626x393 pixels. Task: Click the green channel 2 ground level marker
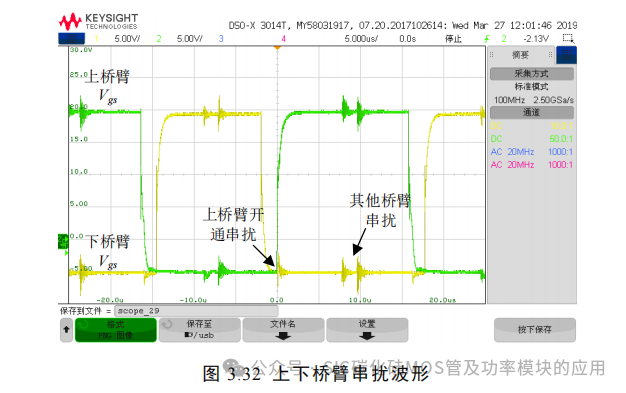[x=63, y=242]
